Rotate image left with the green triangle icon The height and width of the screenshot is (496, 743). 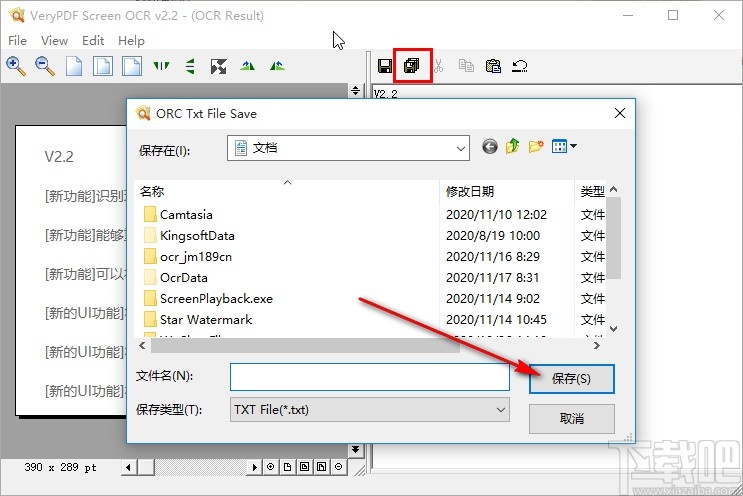click(247, 66)
